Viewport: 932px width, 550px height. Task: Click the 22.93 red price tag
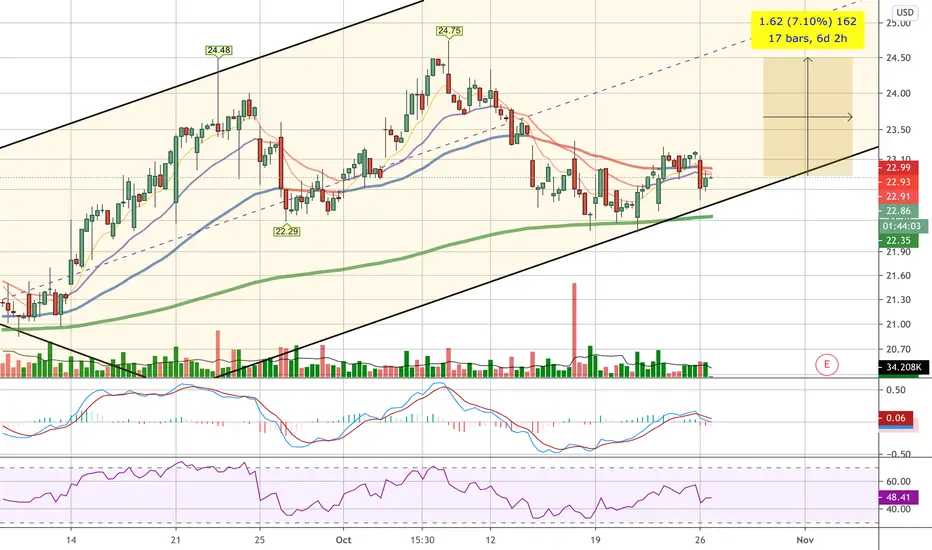tap(898, 183)
